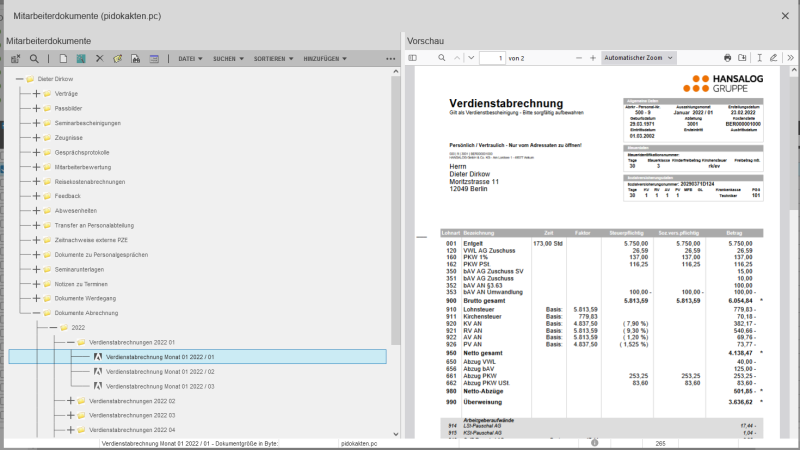The width and height of the screenshot is (800, 450).
Task: Click the document with binoculars icon
Action: click(x=135, y=59)
